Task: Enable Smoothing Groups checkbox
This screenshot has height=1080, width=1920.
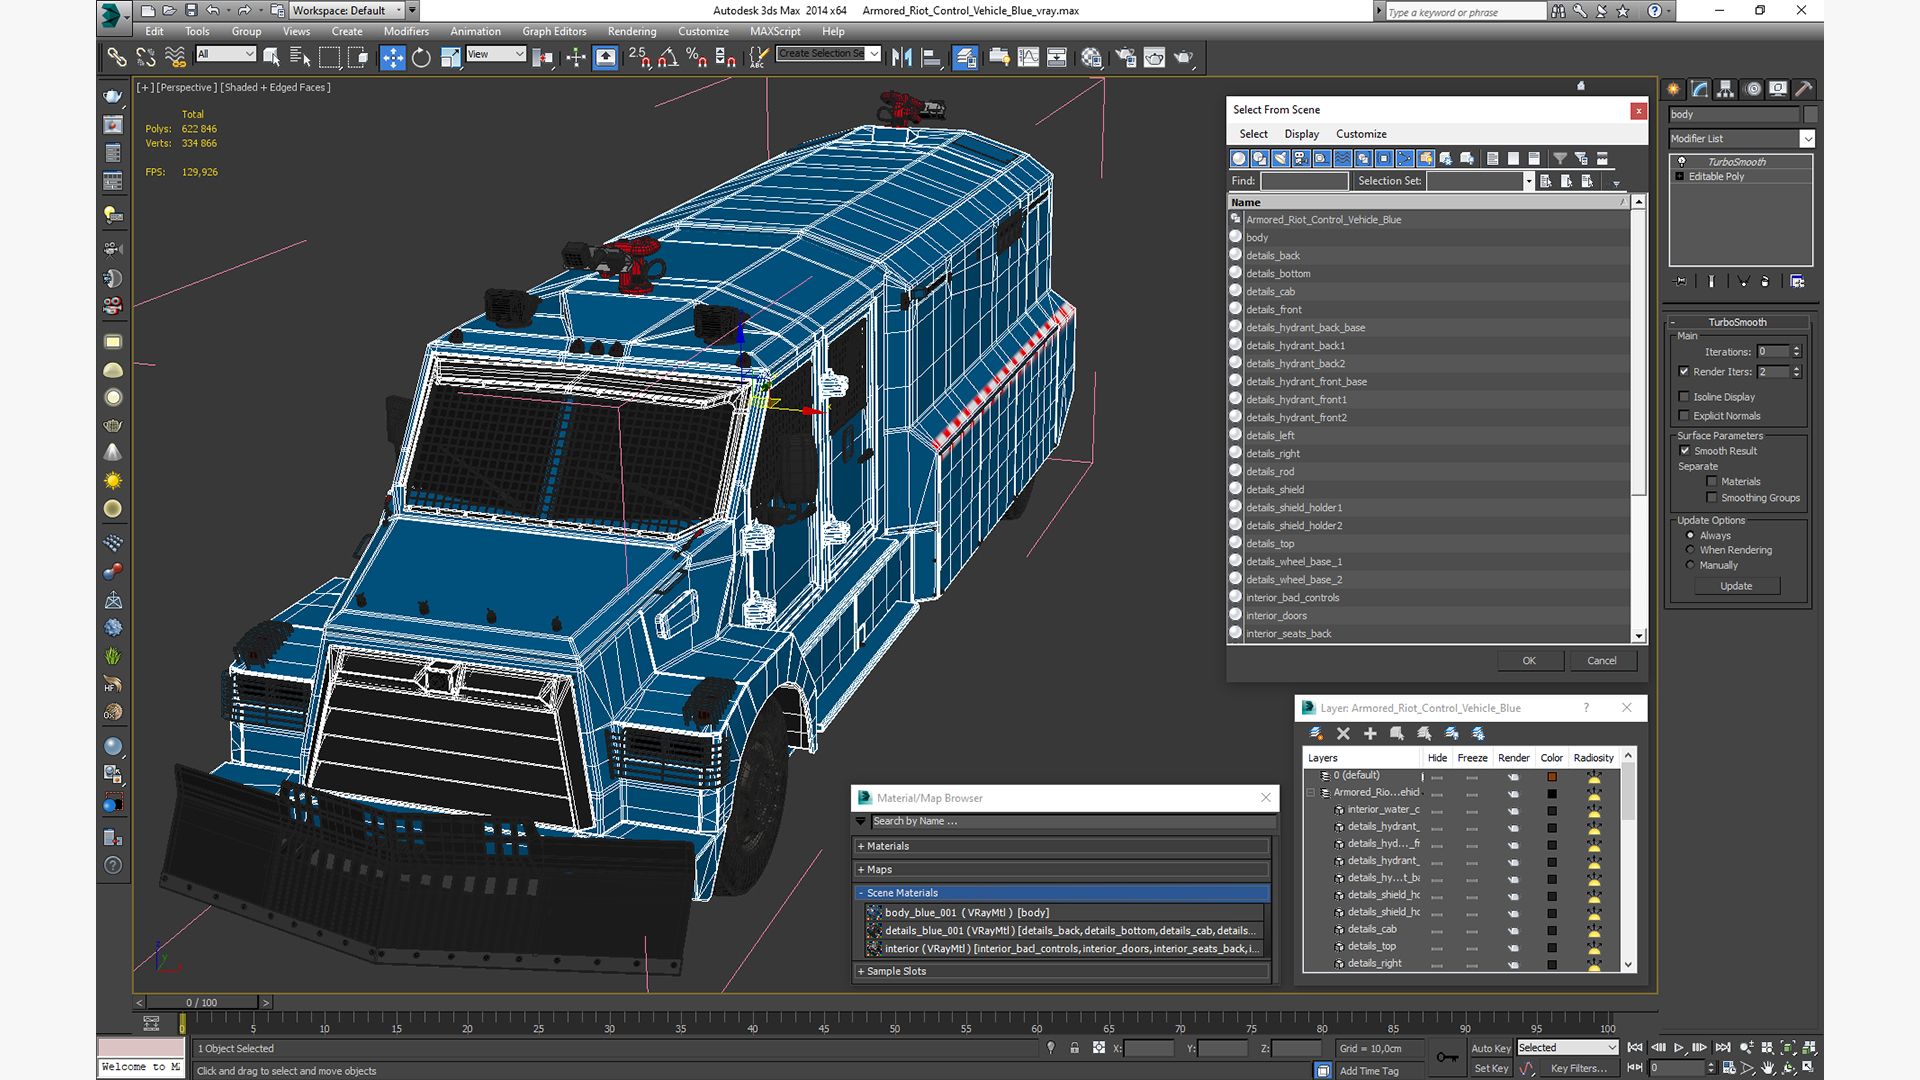Action: (1712, 498)
